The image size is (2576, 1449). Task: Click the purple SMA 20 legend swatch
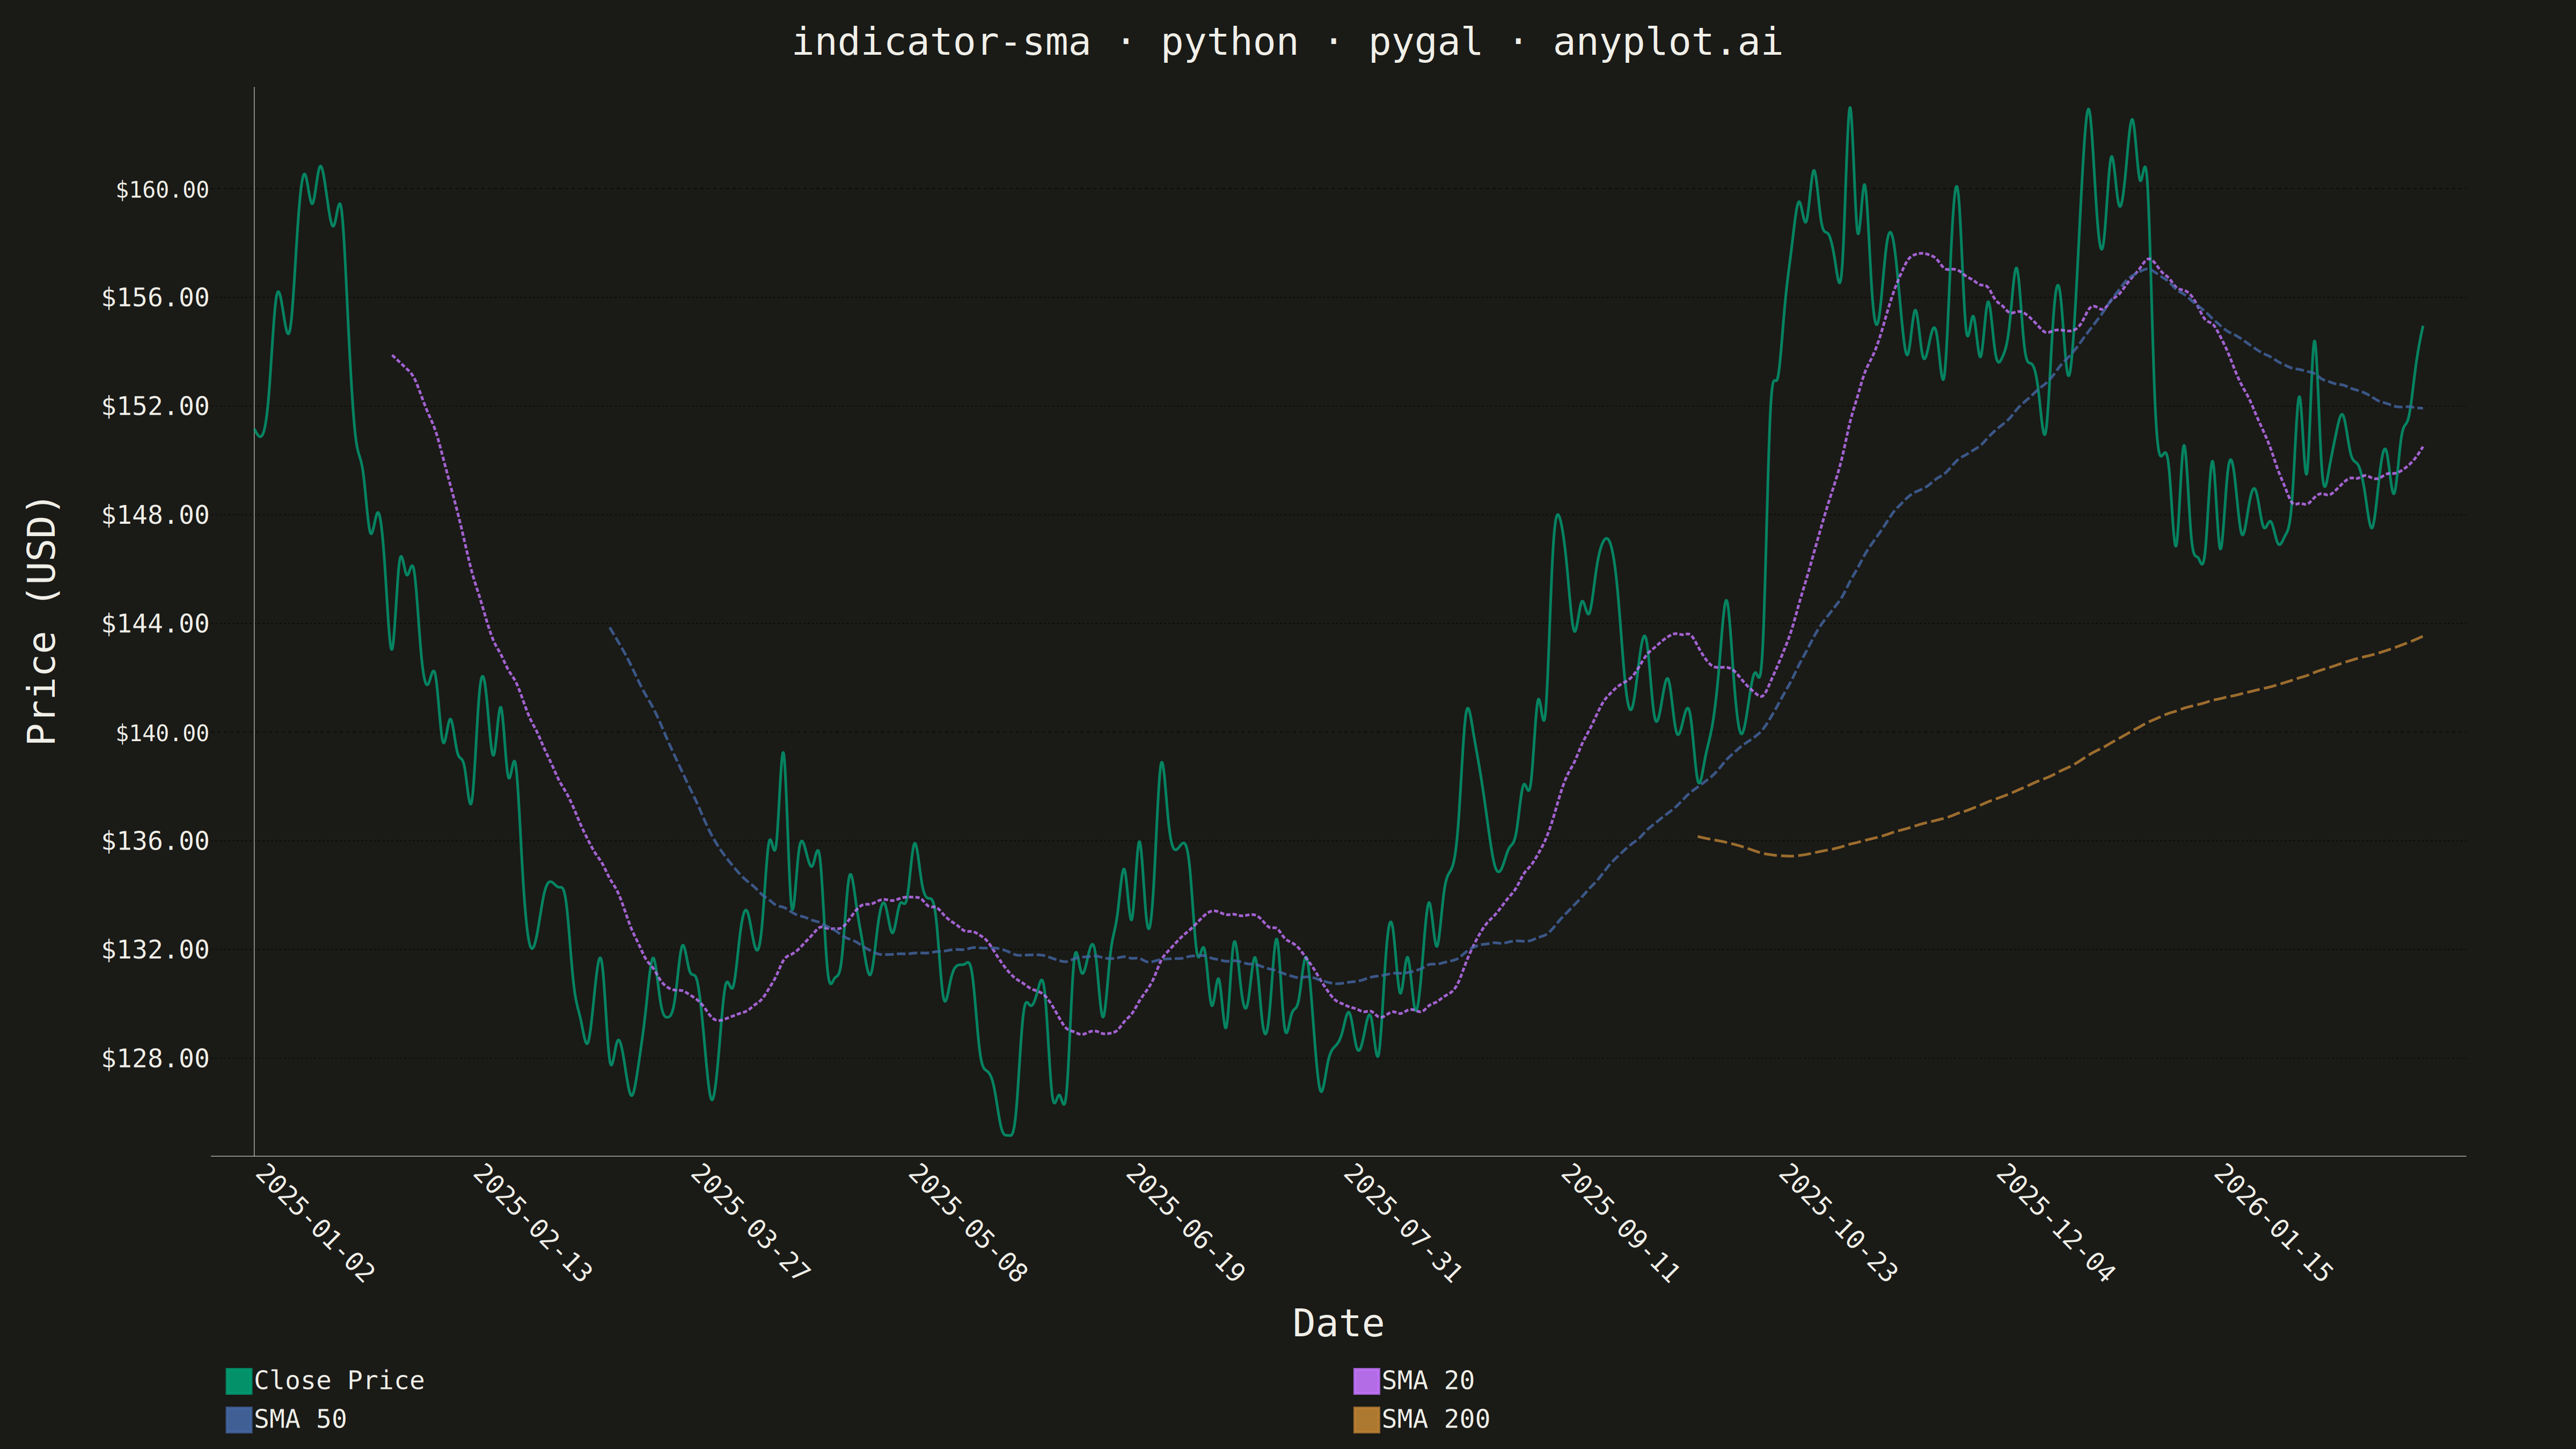tap(1366, 1381)
